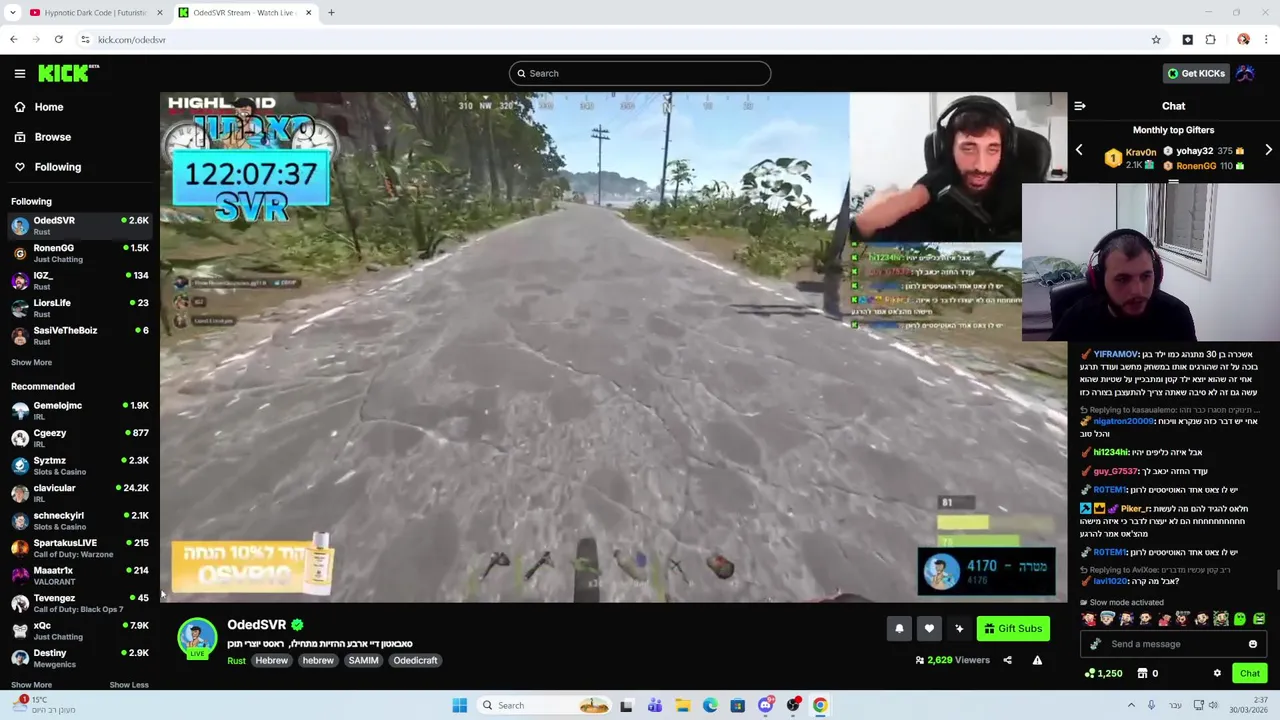Click the sparkle icon next to heart
Viewport: 1280px width, 720px height.
pyautogui.click(x=959, y=628)
